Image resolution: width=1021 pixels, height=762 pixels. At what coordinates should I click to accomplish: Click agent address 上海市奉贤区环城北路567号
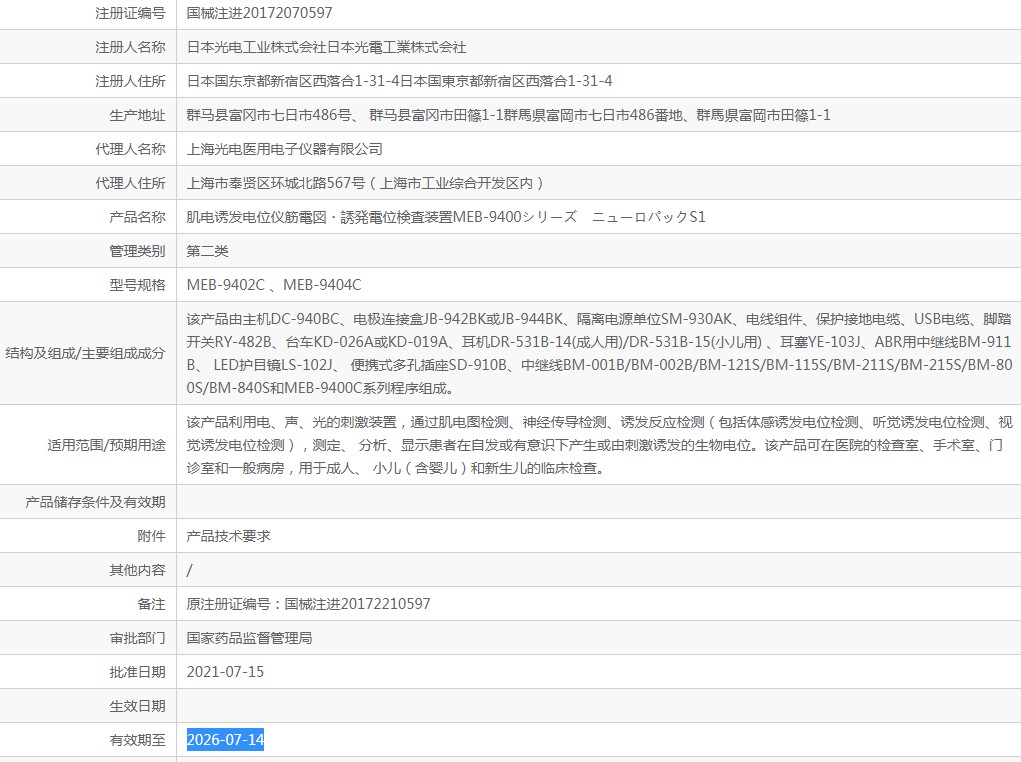[366, 183]
